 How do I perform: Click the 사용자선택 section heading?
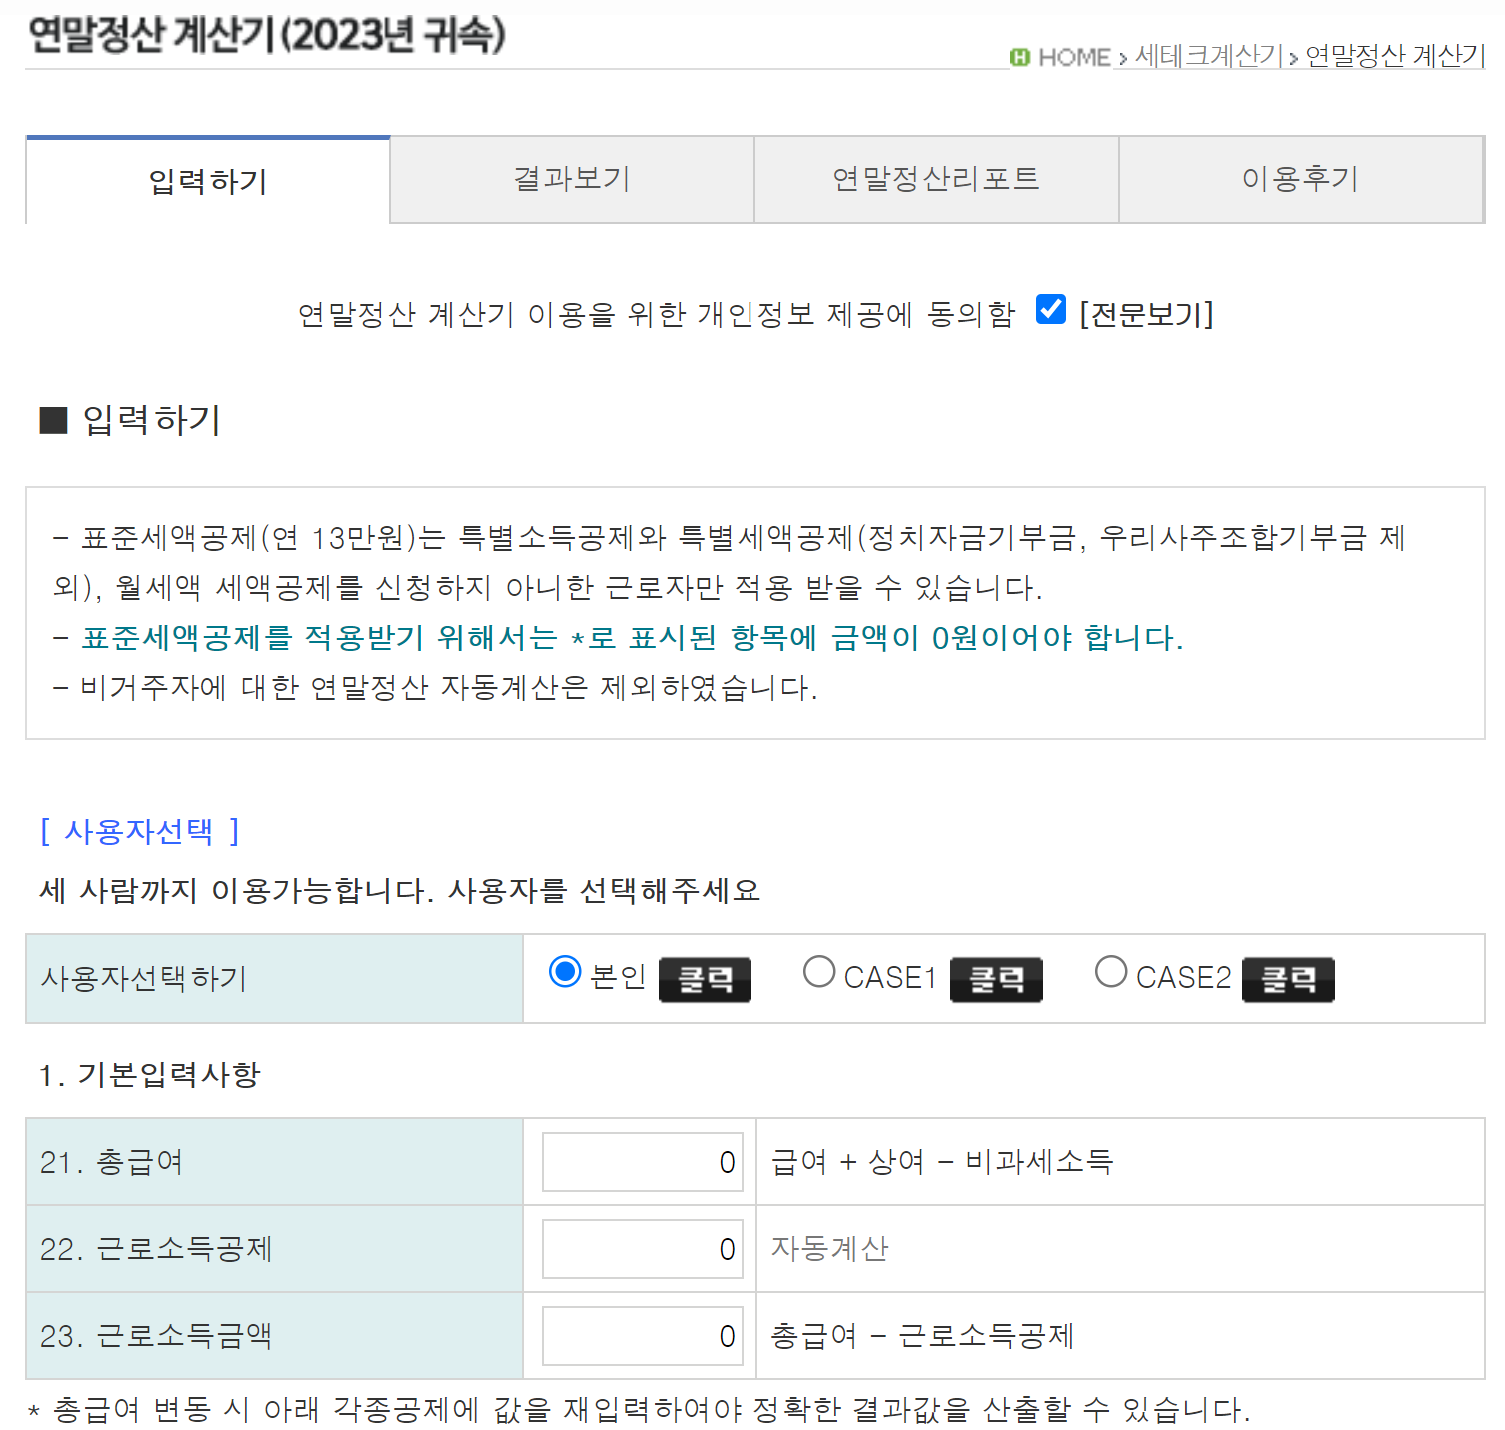pyautogui.click(x=140, y=831)
